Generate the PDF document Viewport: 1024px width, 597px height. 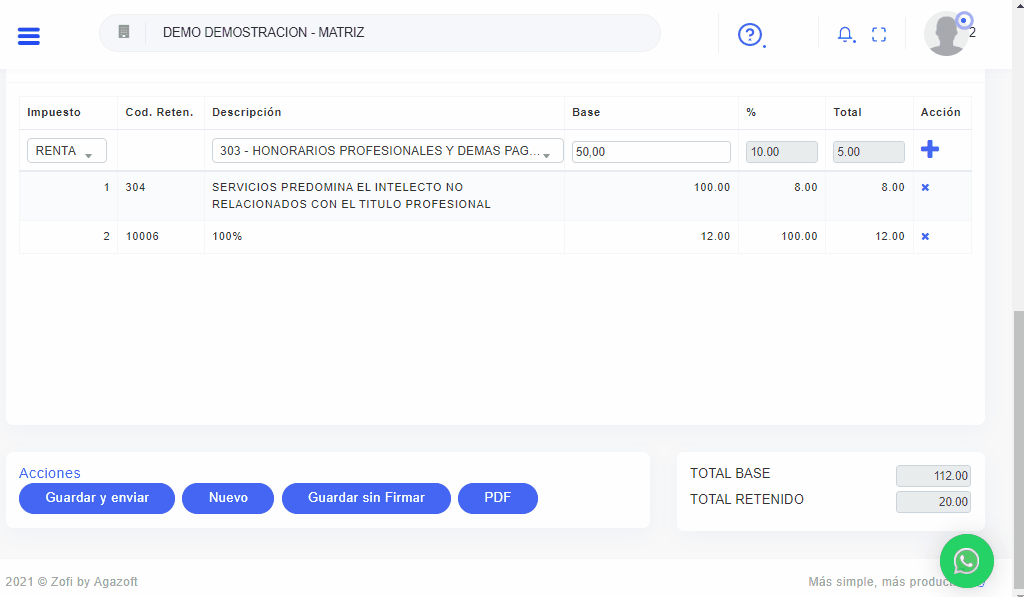[x=497, y=498]
